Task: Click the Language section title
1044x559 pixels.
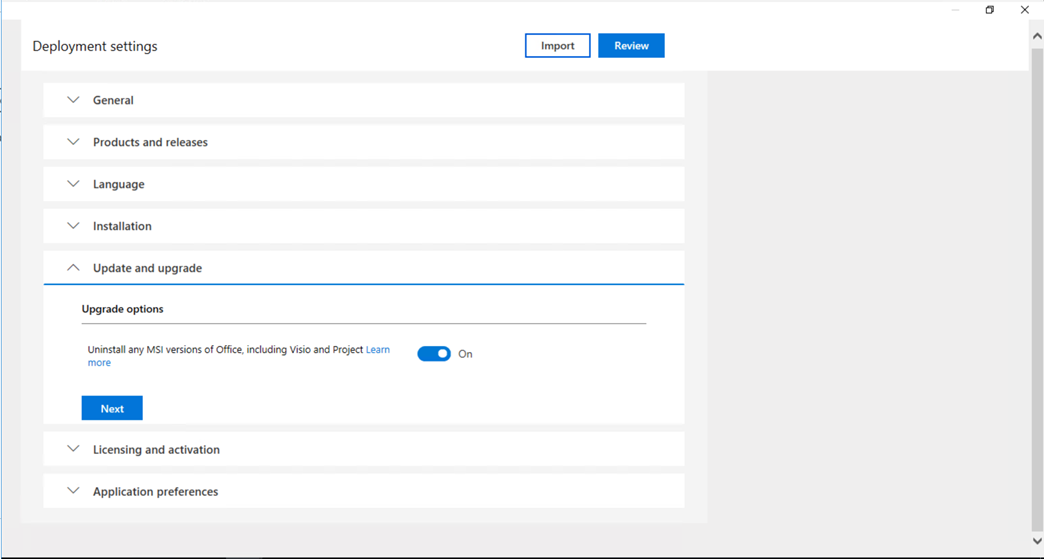Action: (119, 184)
